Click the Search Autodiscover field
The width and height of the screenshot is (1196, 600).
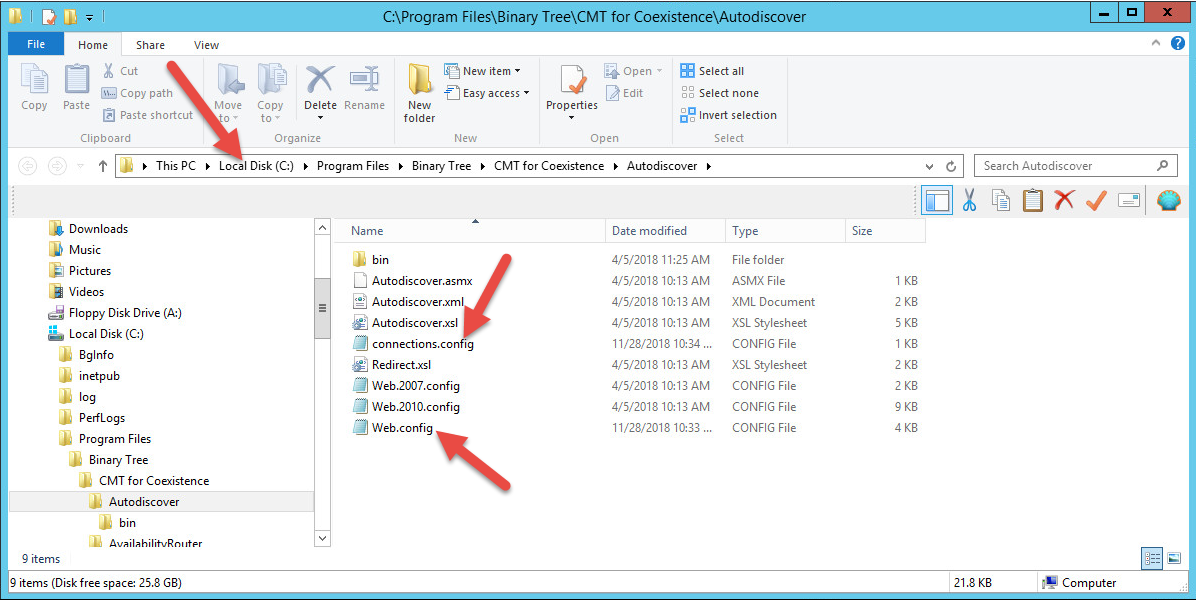tap(1075, 165)
